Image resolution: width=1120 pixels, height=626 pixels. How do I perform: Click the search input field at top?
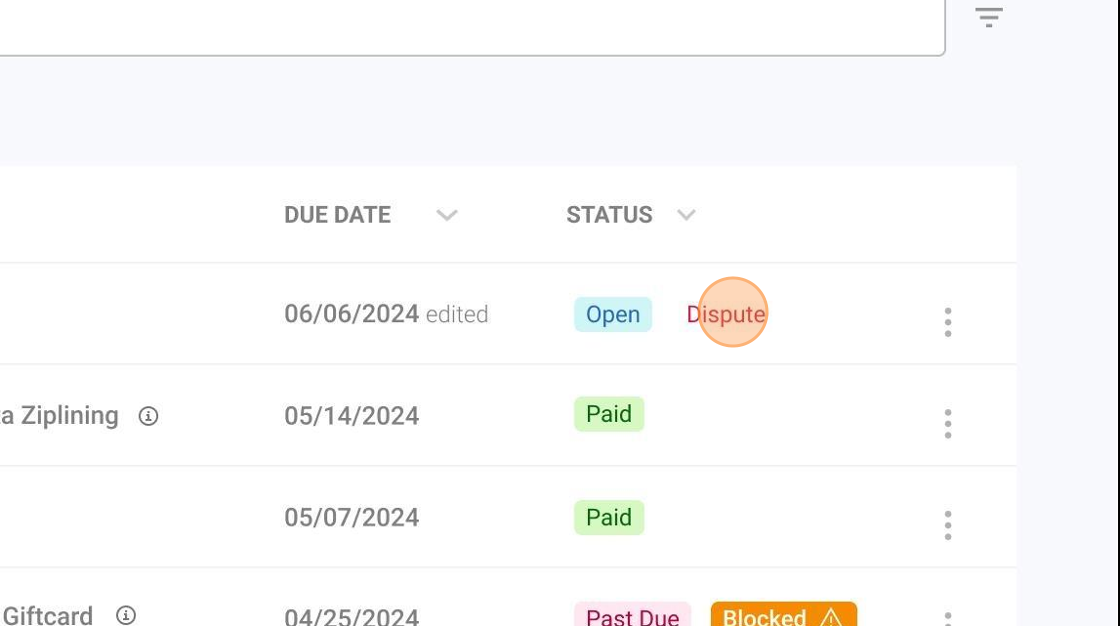[x=471, y=27]
